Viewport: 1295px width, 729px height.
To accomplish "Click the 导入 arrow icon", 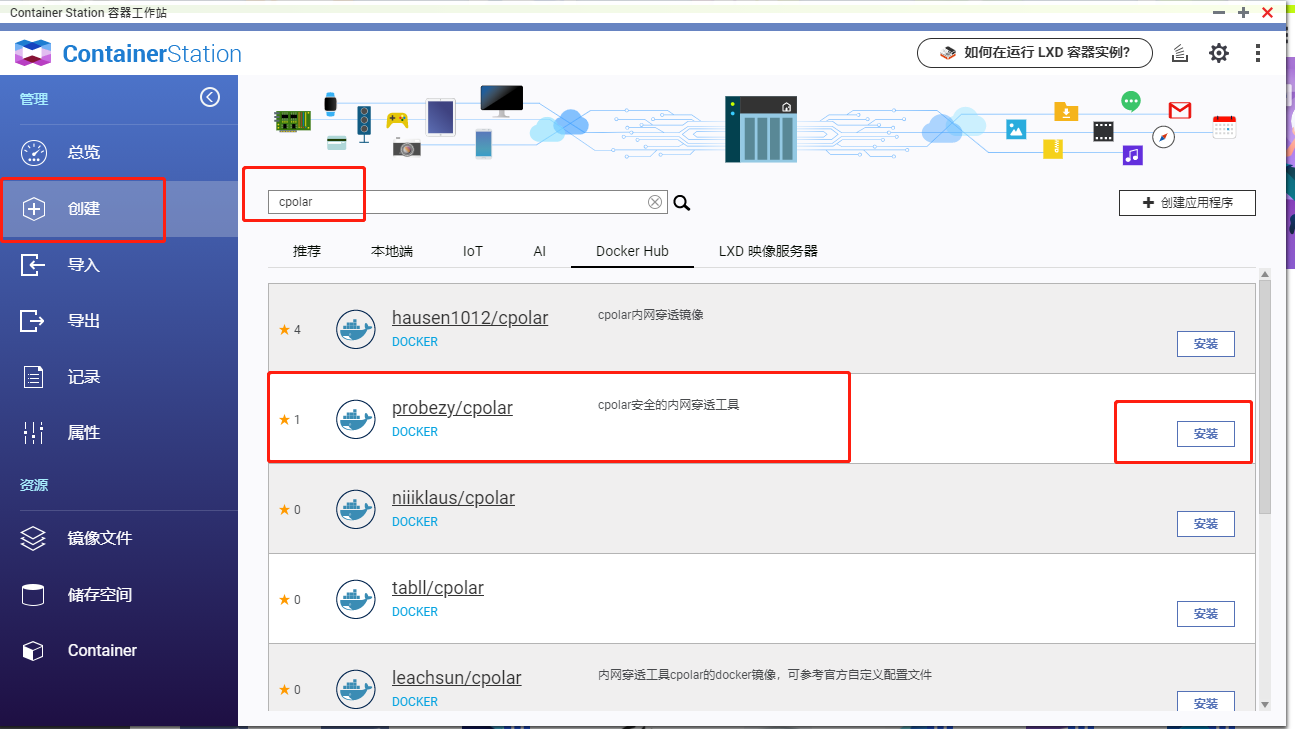I will click(34, 265).
